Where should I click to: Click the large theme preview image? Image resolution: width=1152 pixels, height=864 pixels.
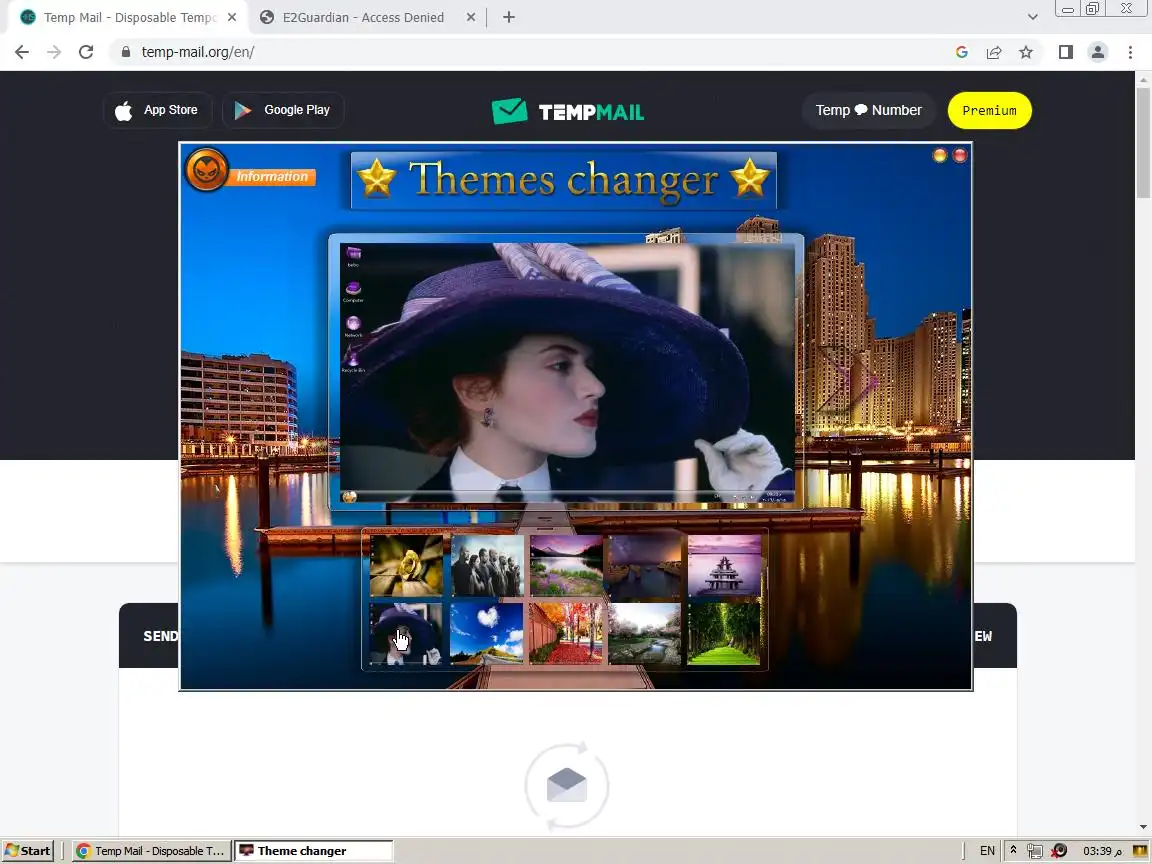566,372
